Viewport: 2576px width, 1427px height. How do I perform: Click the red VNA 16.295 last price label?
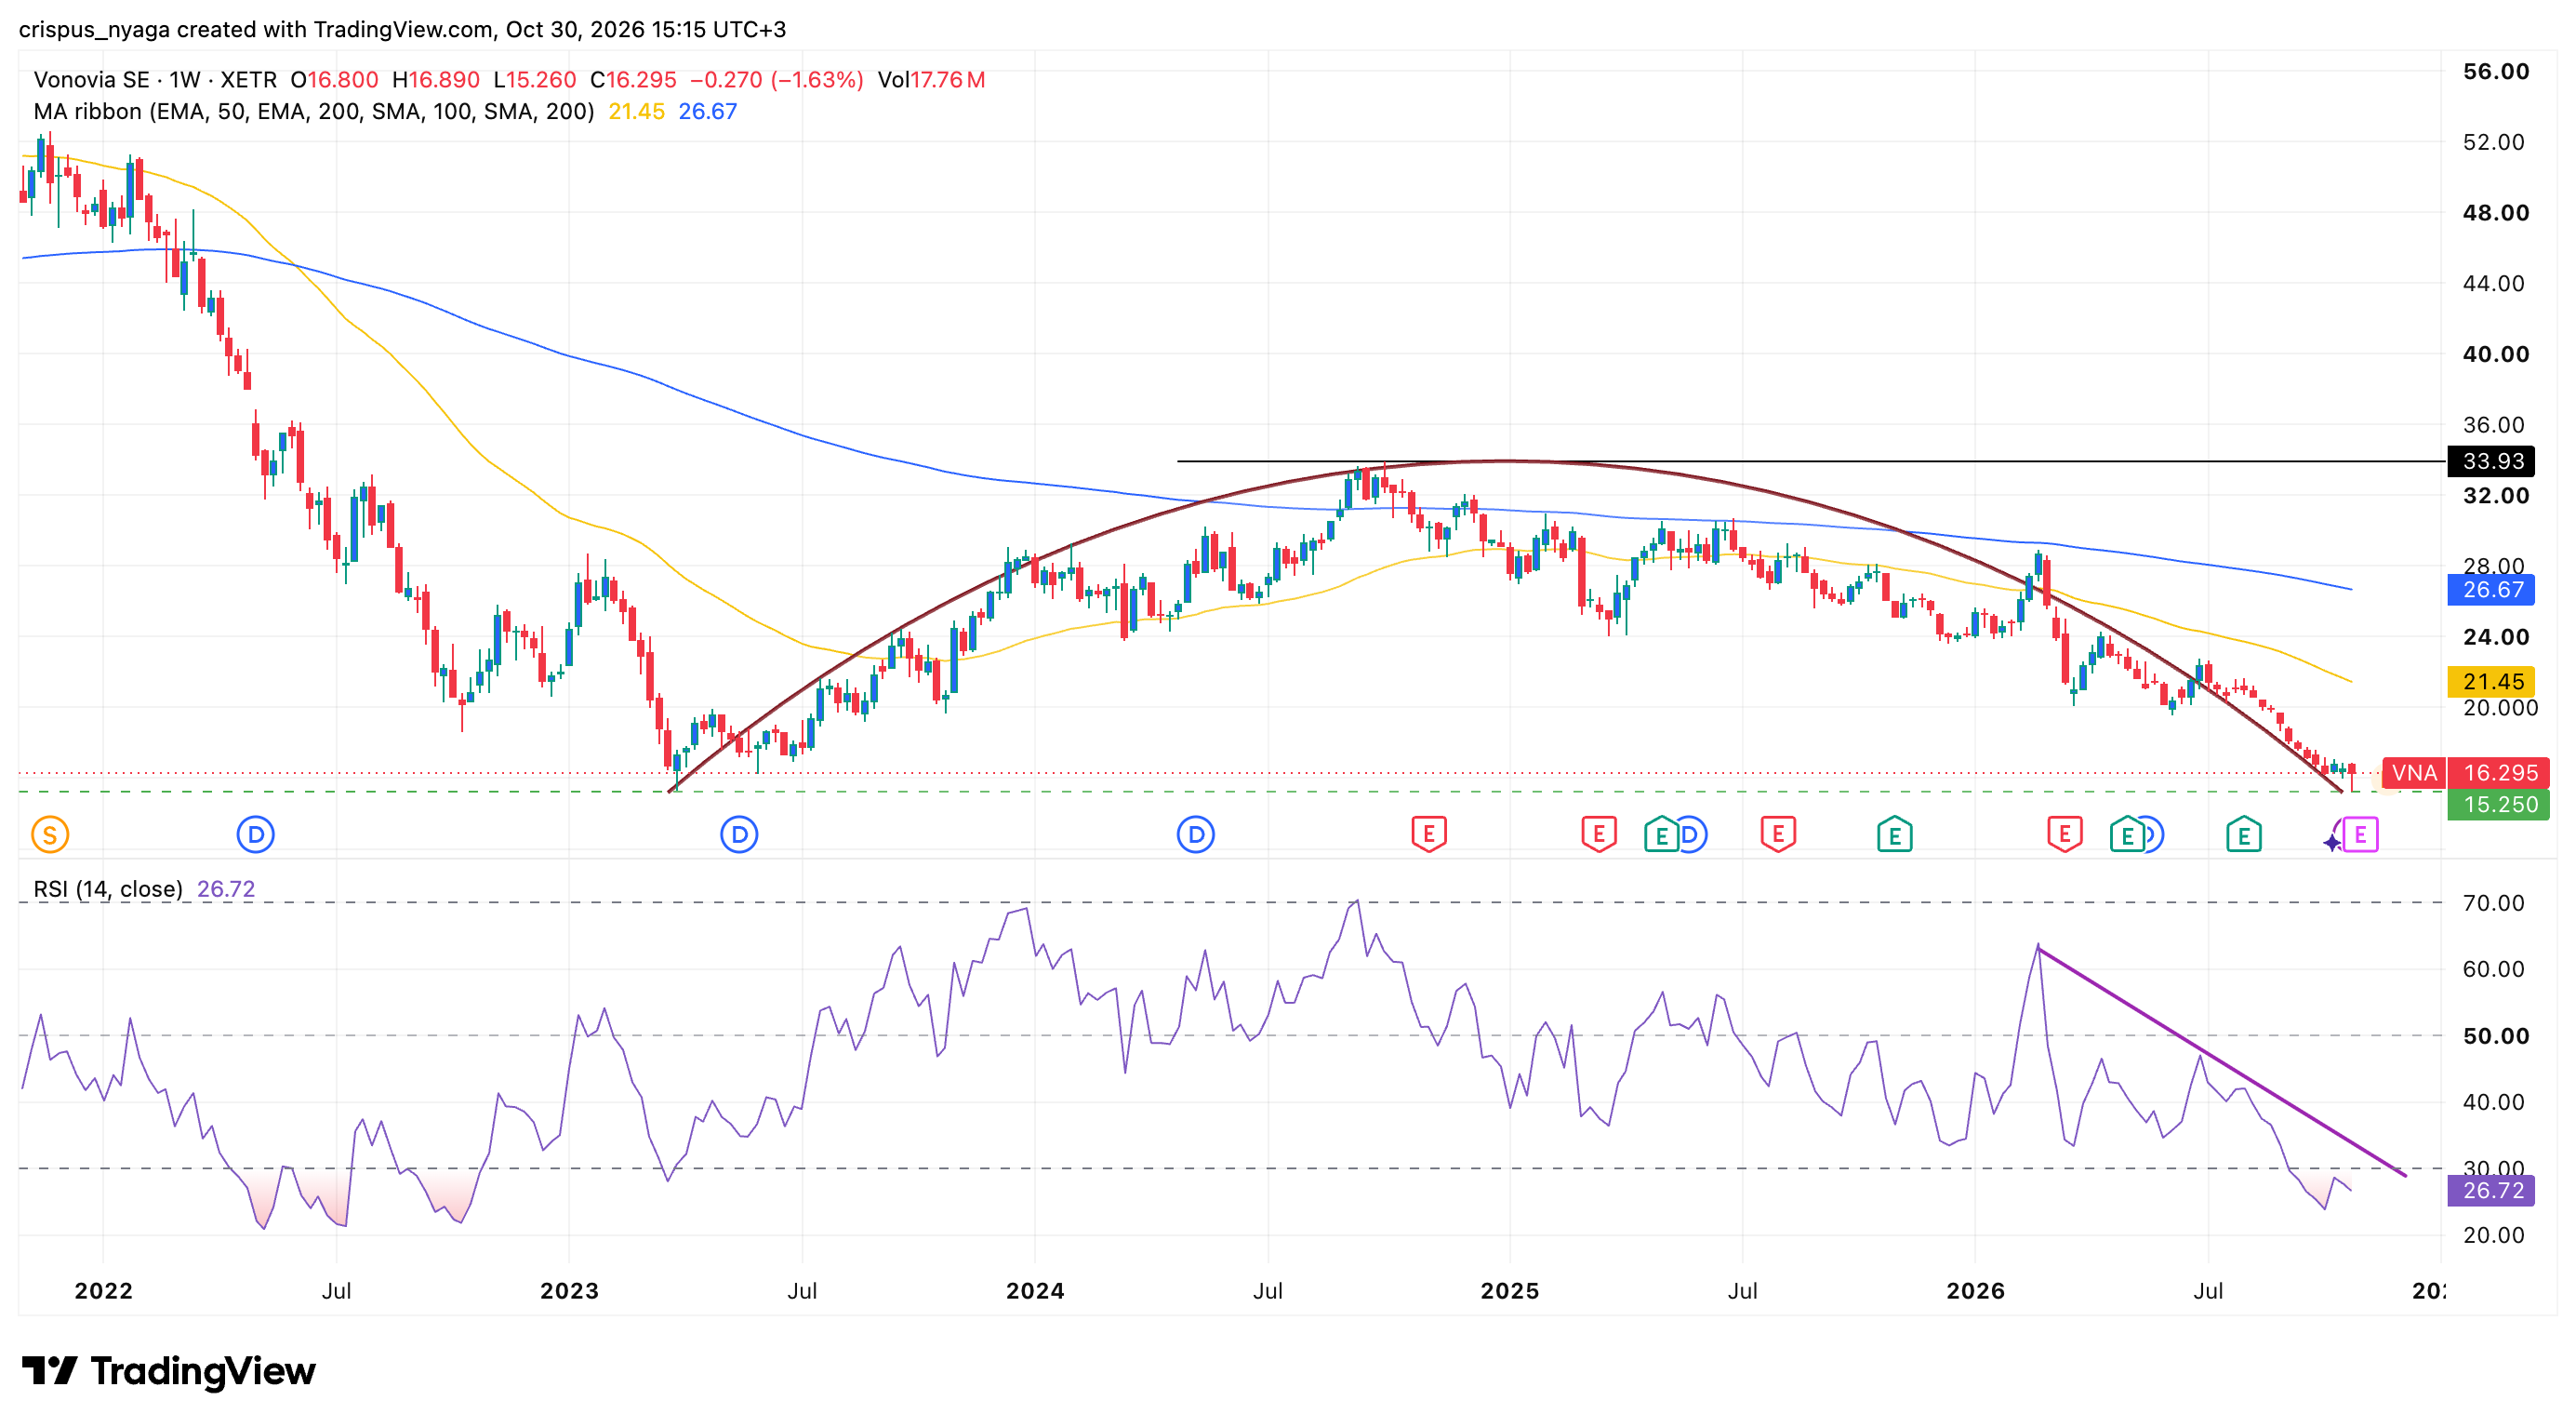pos(2466,773)
